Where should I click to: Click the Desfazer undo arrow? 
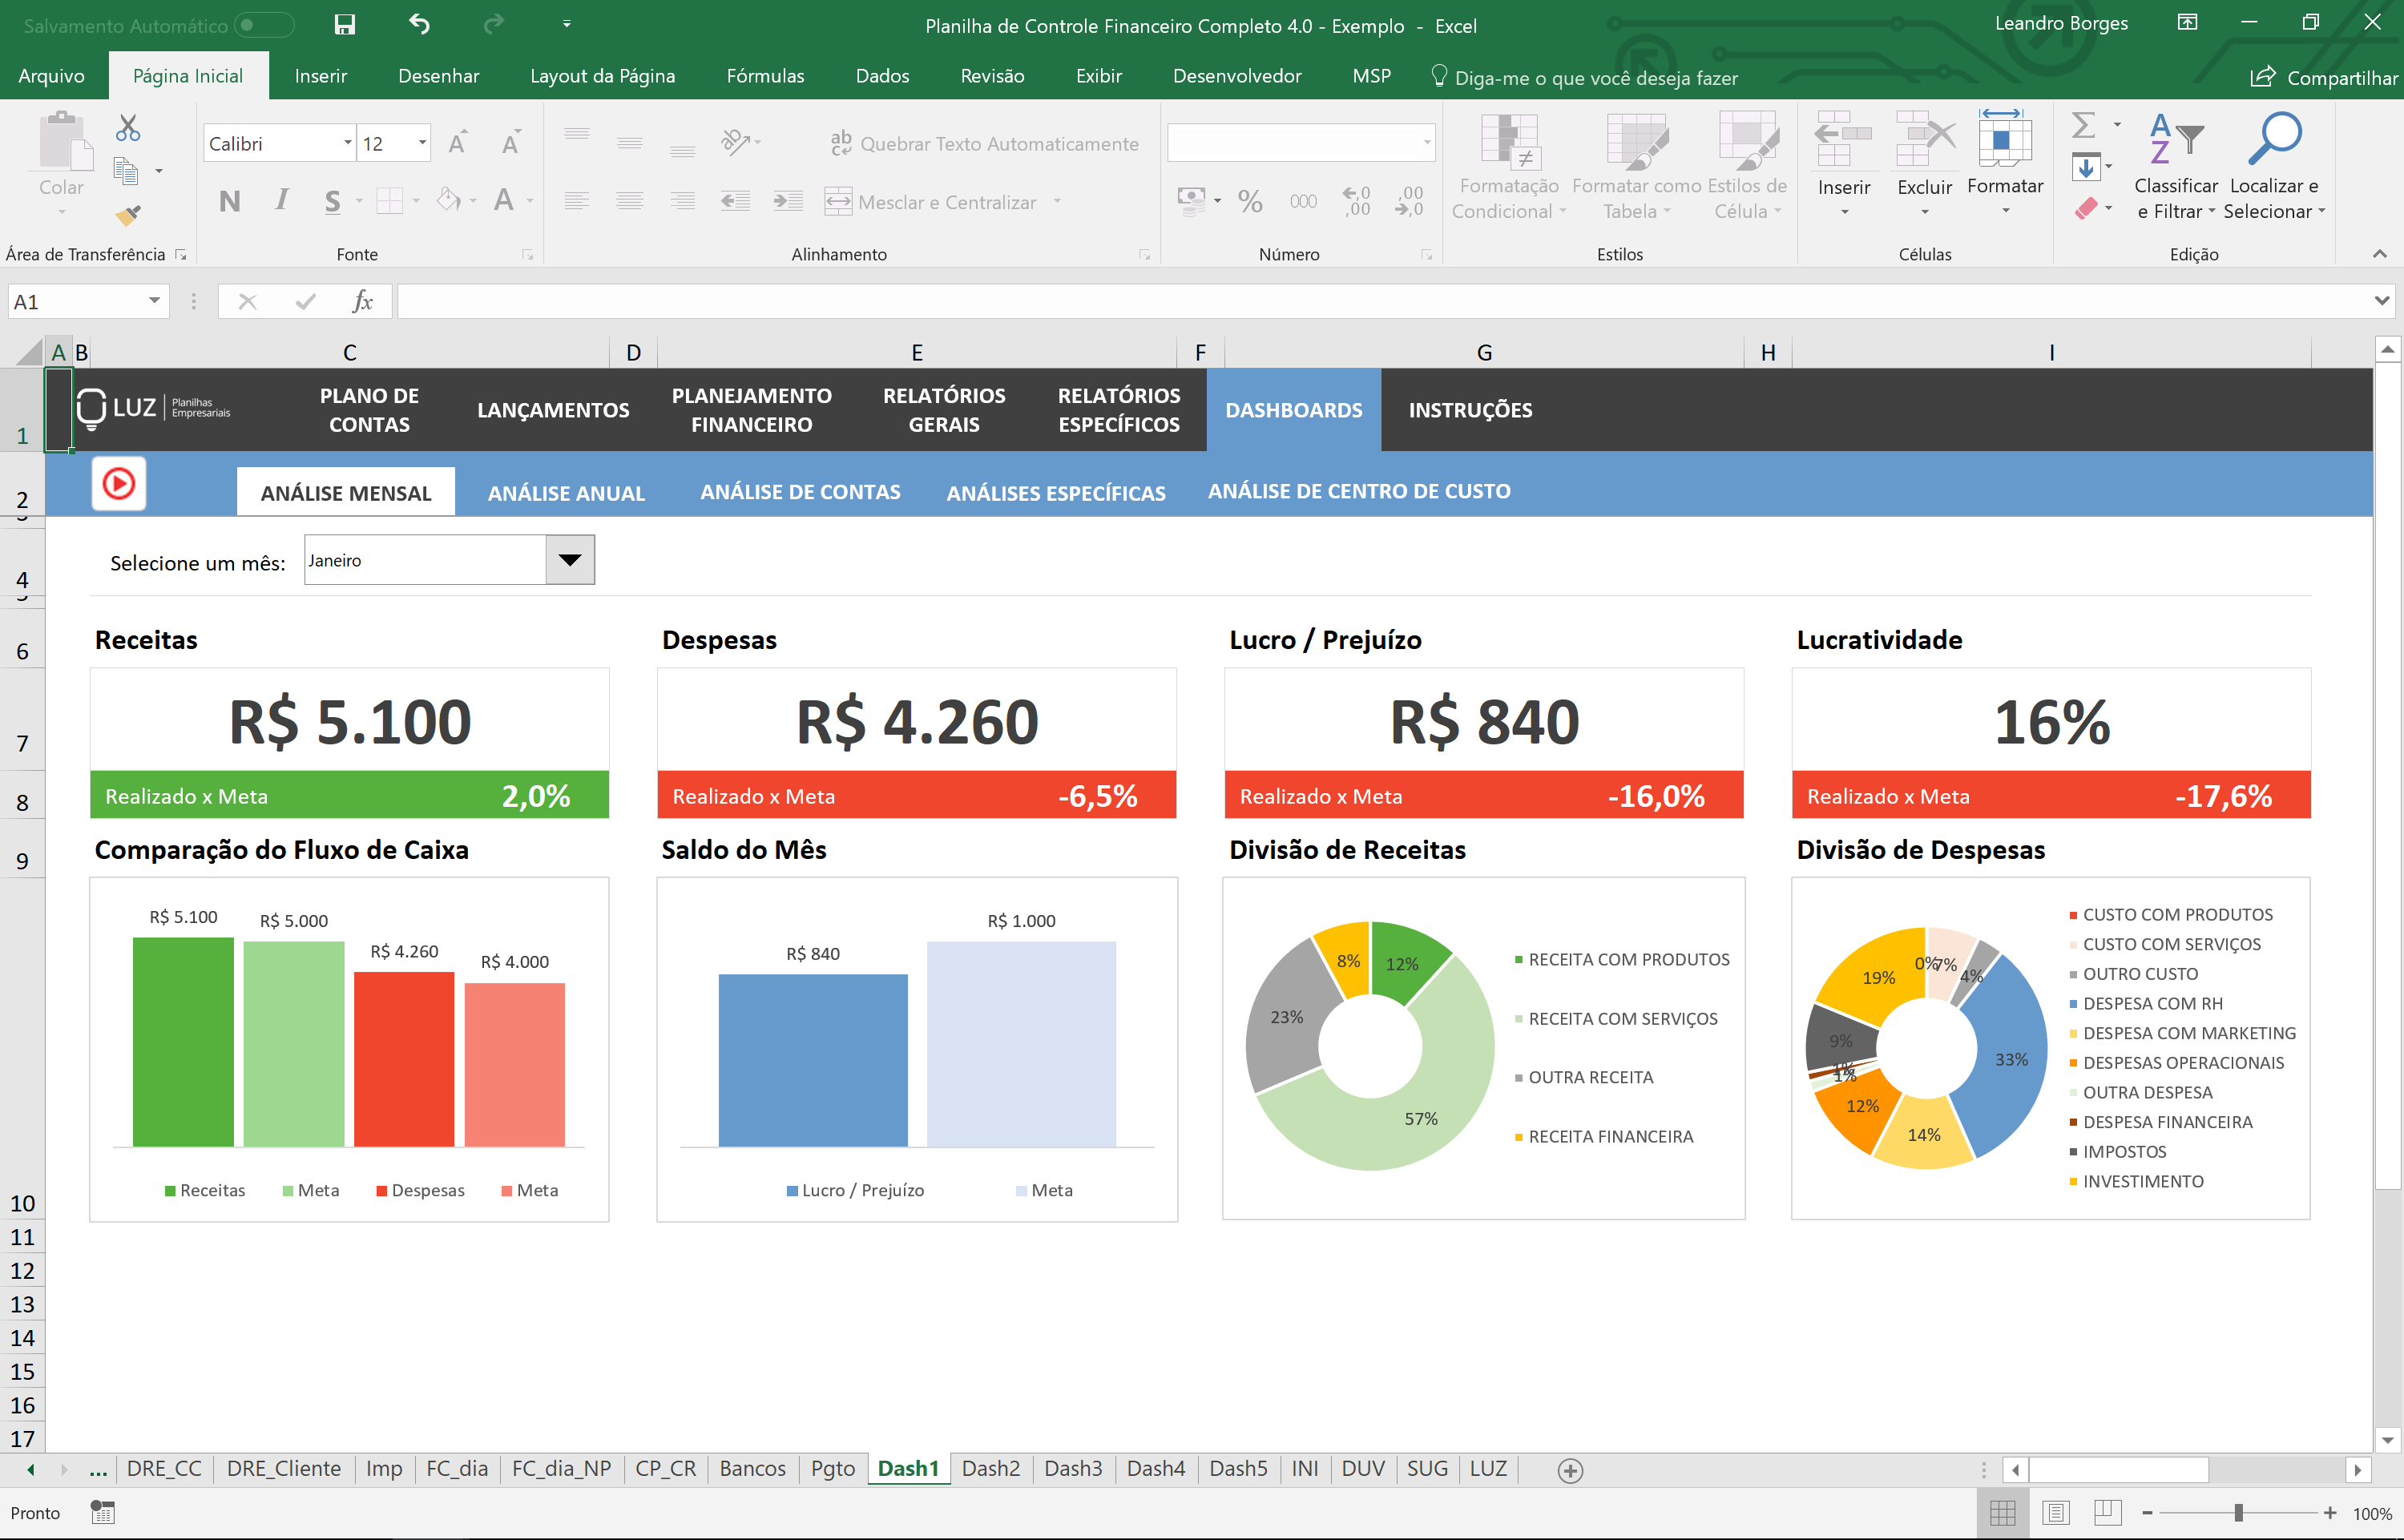(x=419, y=25)
